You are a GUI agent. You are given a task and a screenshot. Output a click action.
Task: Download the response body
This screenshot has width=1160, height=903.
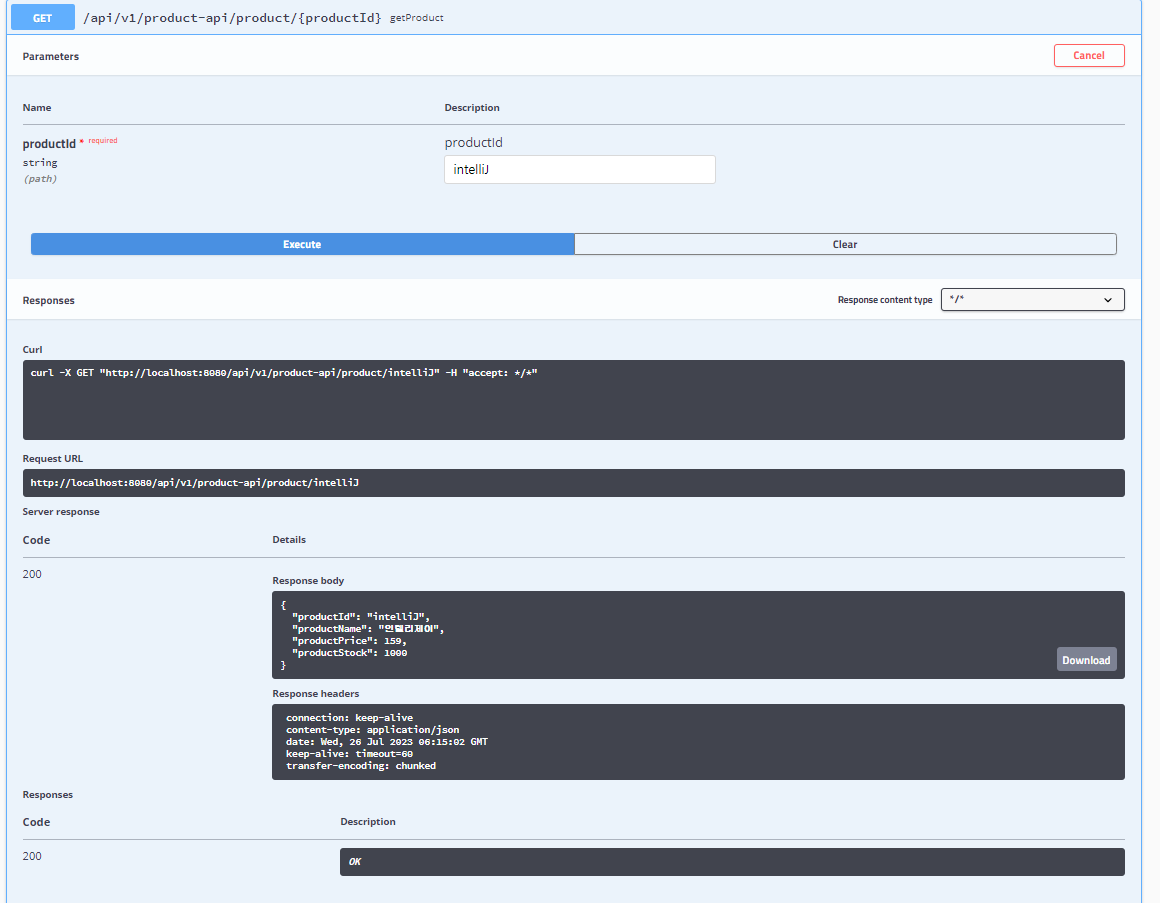pyautogui.click(x=1086, y=660)
